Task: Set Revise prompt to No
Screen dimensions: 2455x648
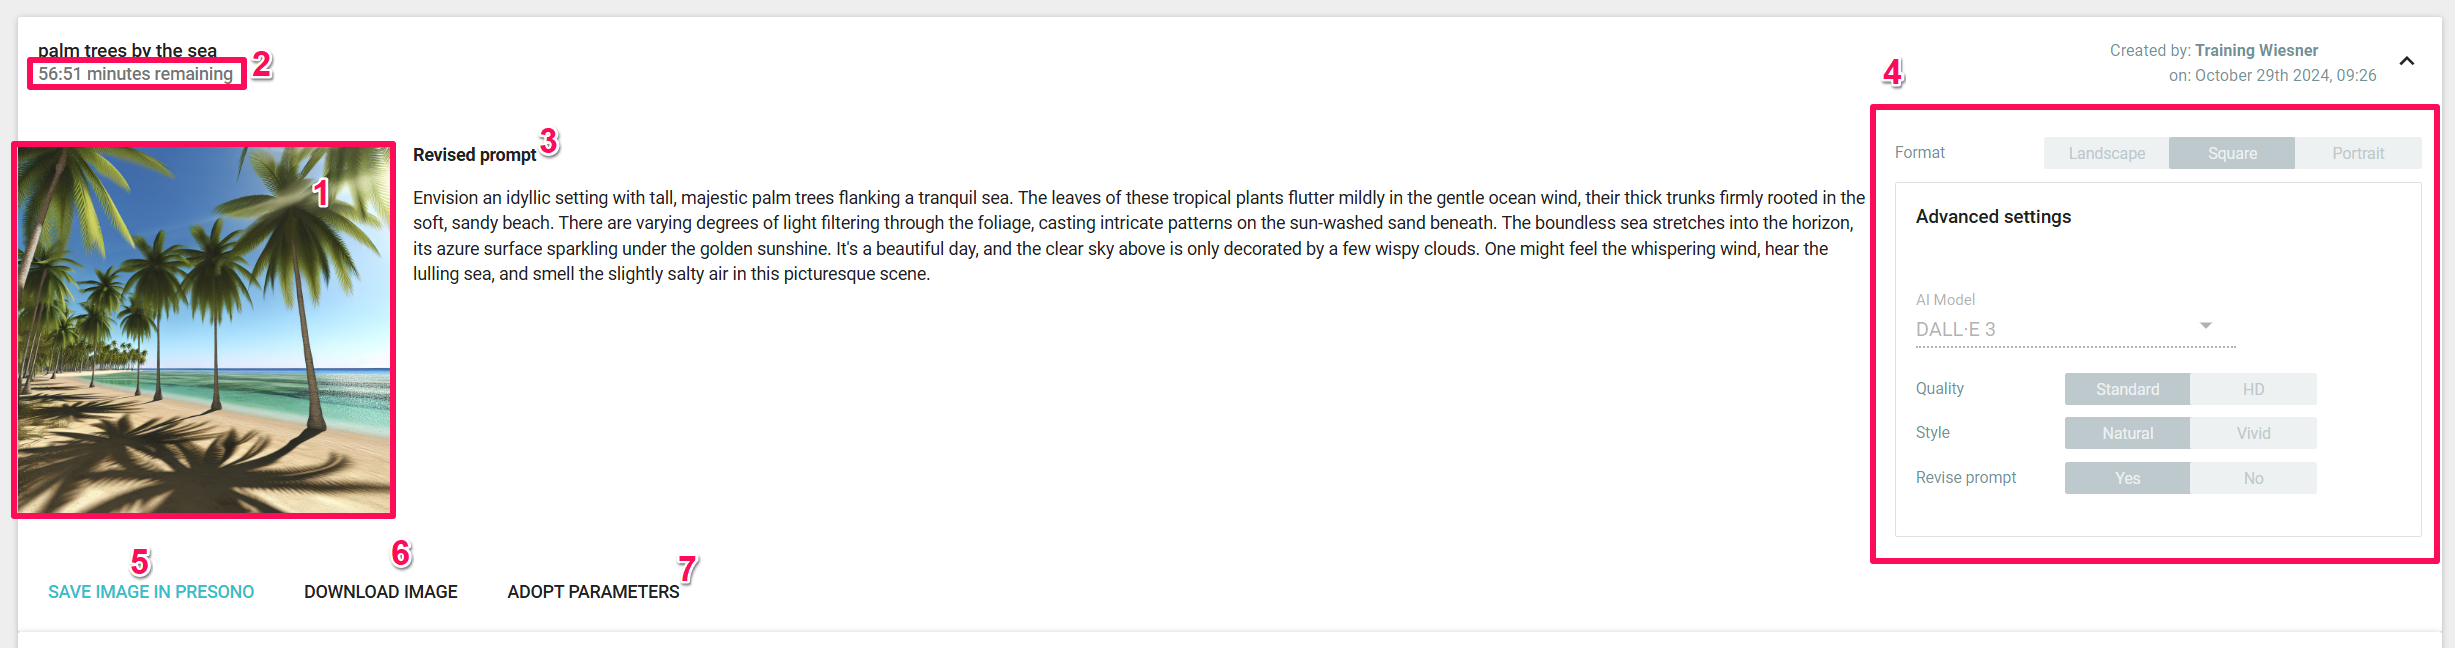Action: click(x=2253, y=478)
